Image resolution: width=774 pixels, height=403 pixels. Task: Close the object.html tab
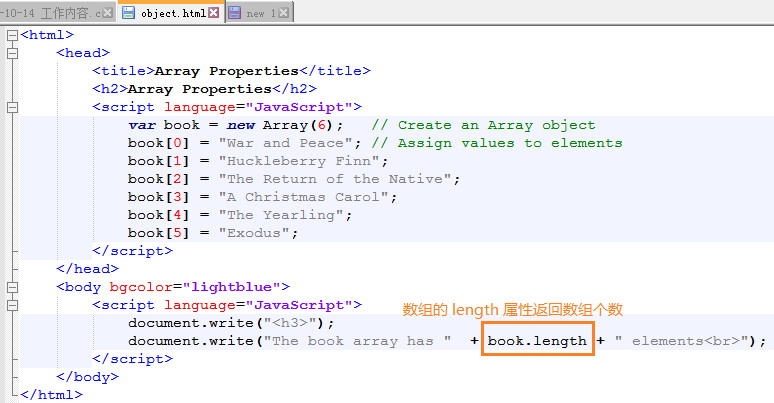pos(214,13)
